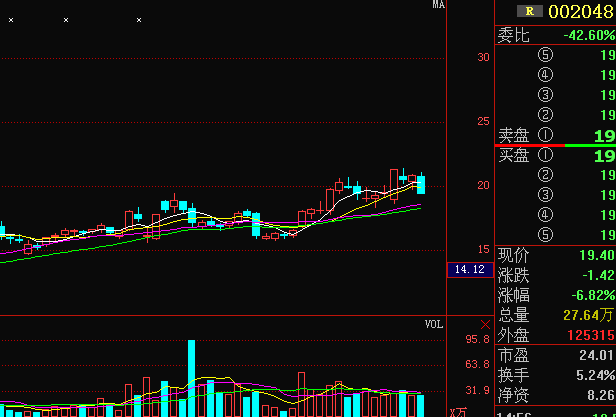The width and height of the screenshot is (616, 417).
Task: Click the -42.60% order ratio value
Action: click(x=589, y=35)
